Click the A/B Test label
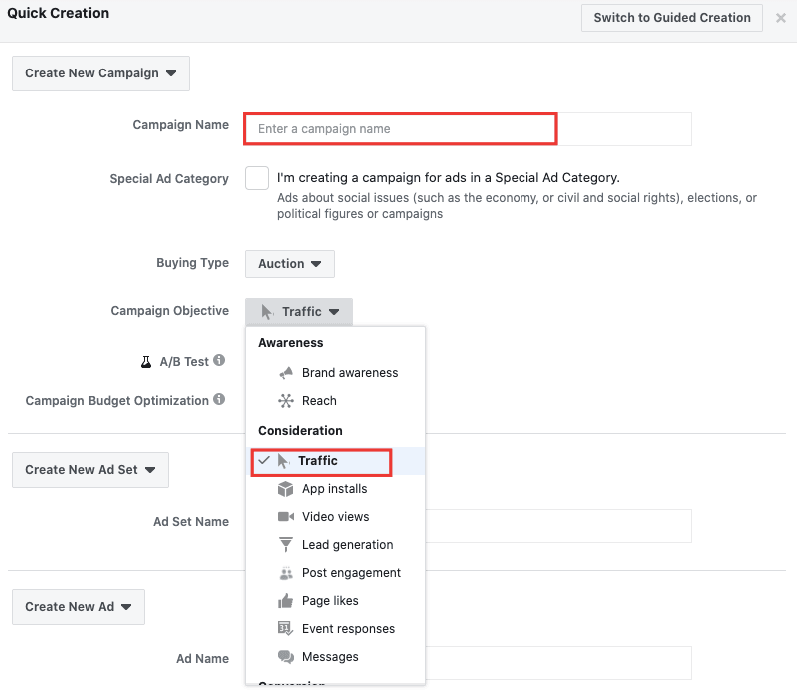The image size is (797, 692). (184, 362)
